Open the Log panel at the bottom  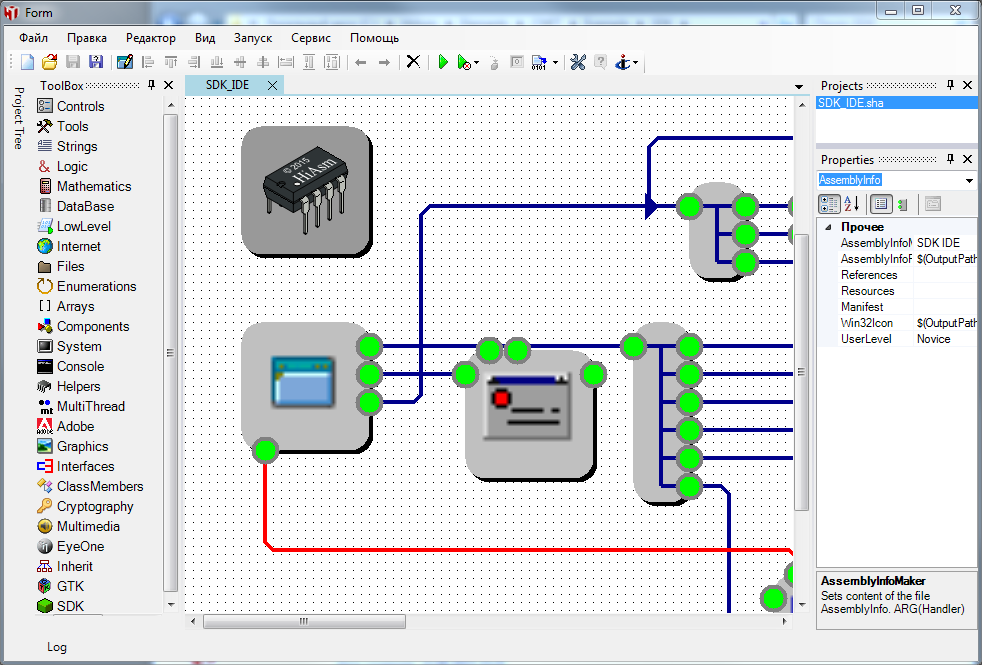[57, 647]
